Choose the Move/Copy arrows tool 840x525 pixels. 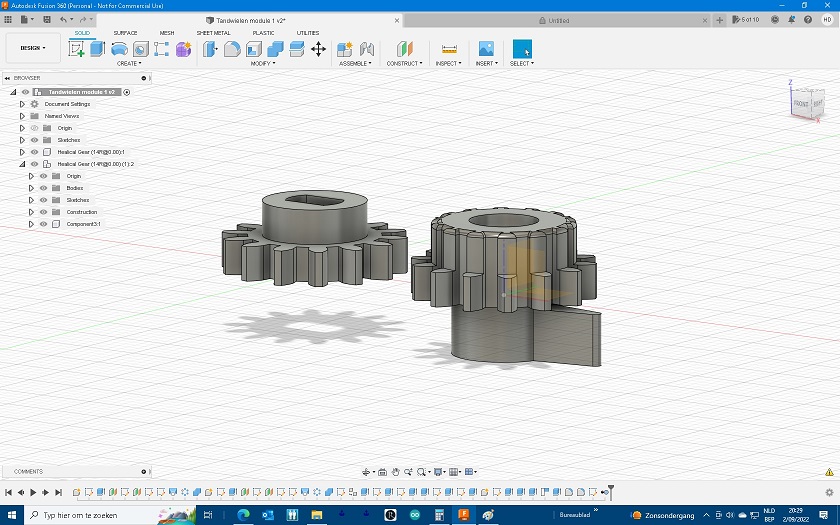click(318, 49)
